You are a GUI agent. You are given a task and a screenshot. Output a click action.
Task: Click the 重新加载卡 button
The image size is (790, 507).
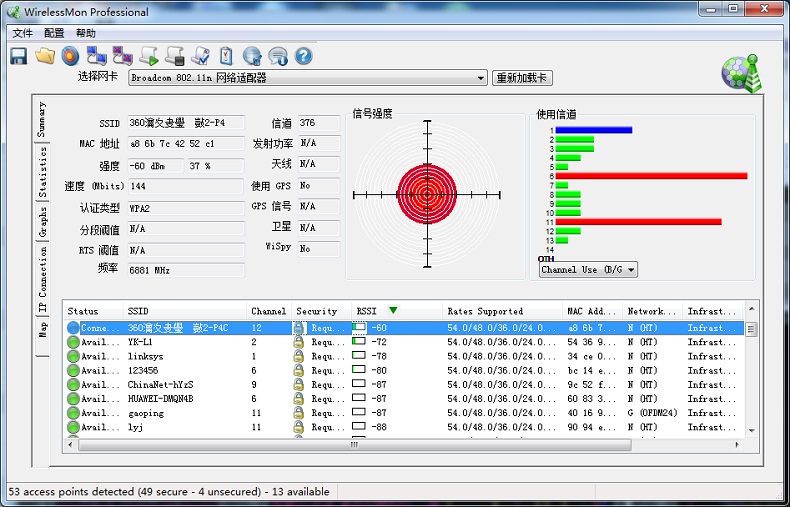click(522, 78)
